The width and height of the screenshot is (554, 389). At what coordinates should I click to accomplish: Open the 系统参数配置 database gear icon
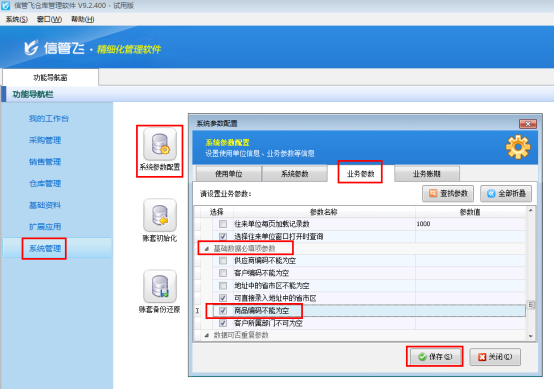pos(160,144)
